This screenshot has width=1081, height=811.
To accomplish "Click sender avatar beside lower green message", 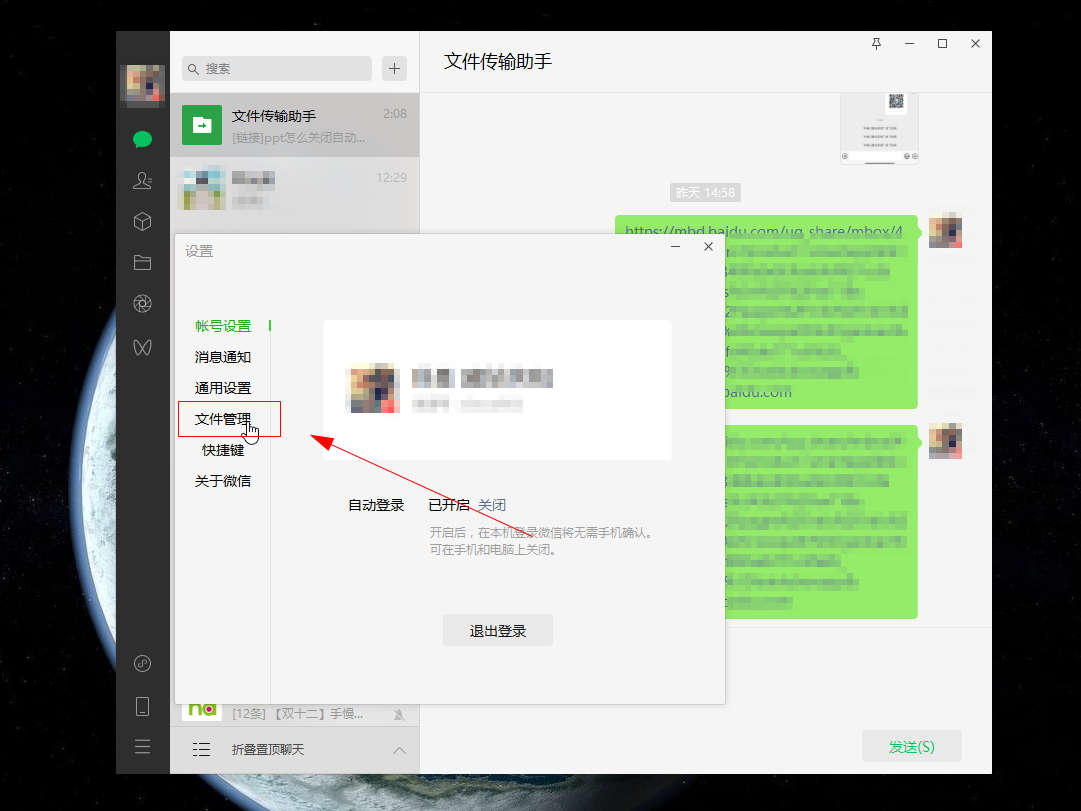I will point(945,442).
